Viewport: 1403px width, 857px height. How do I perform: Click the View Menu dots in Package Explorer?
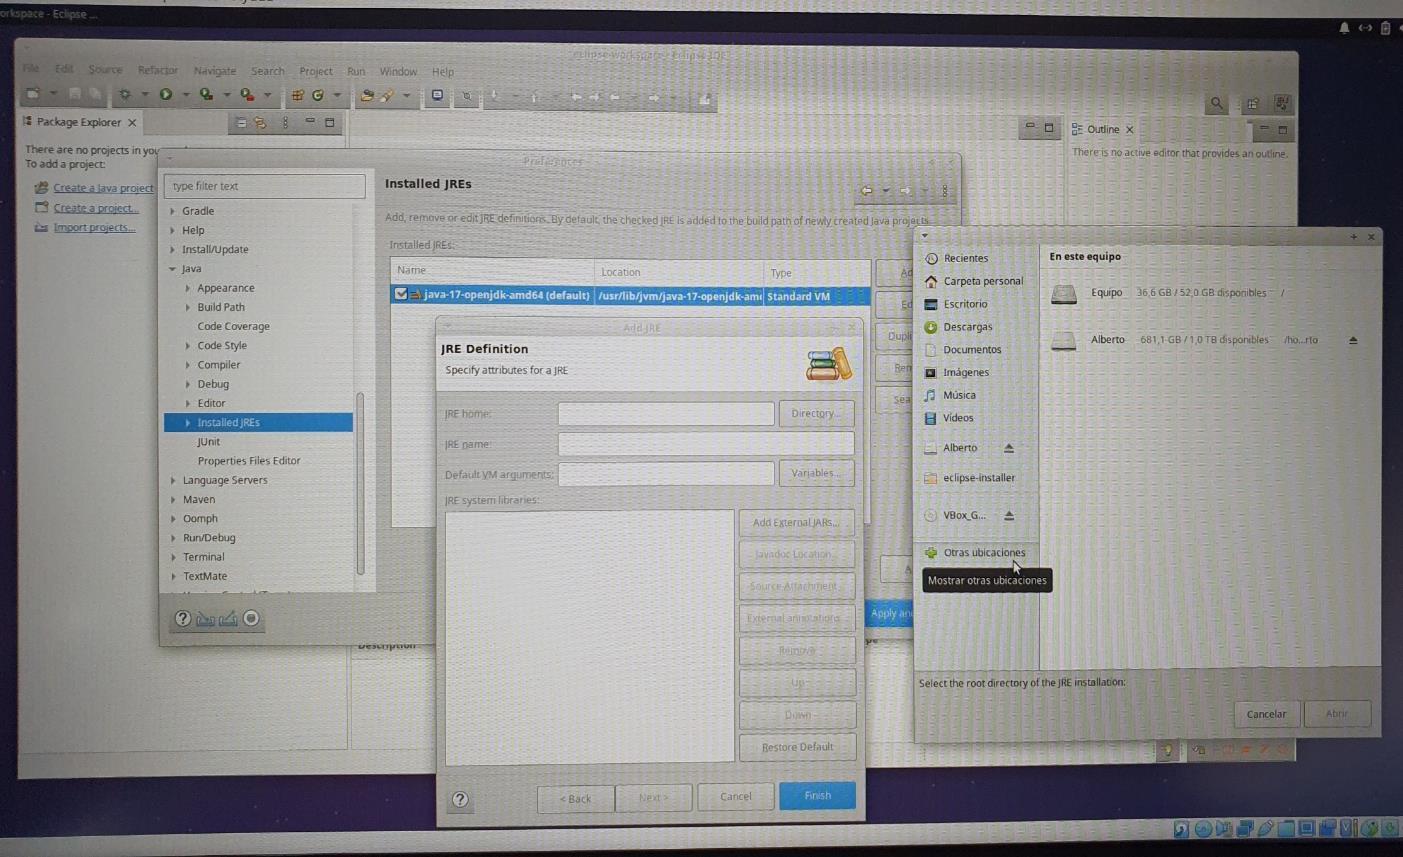coord(286,123)
